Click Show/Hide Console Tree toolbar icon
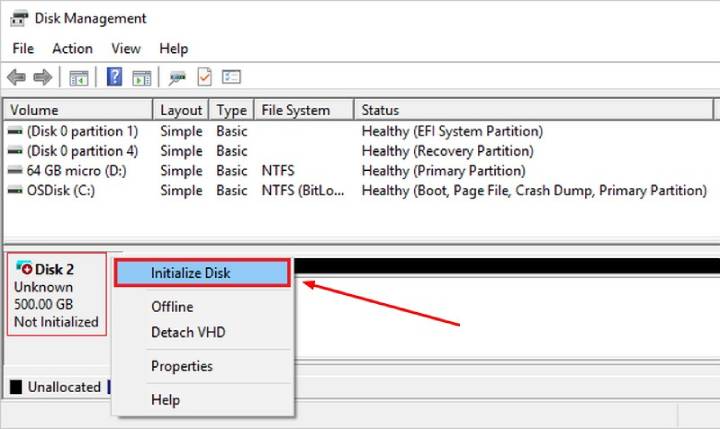 [x=79, y=78]
